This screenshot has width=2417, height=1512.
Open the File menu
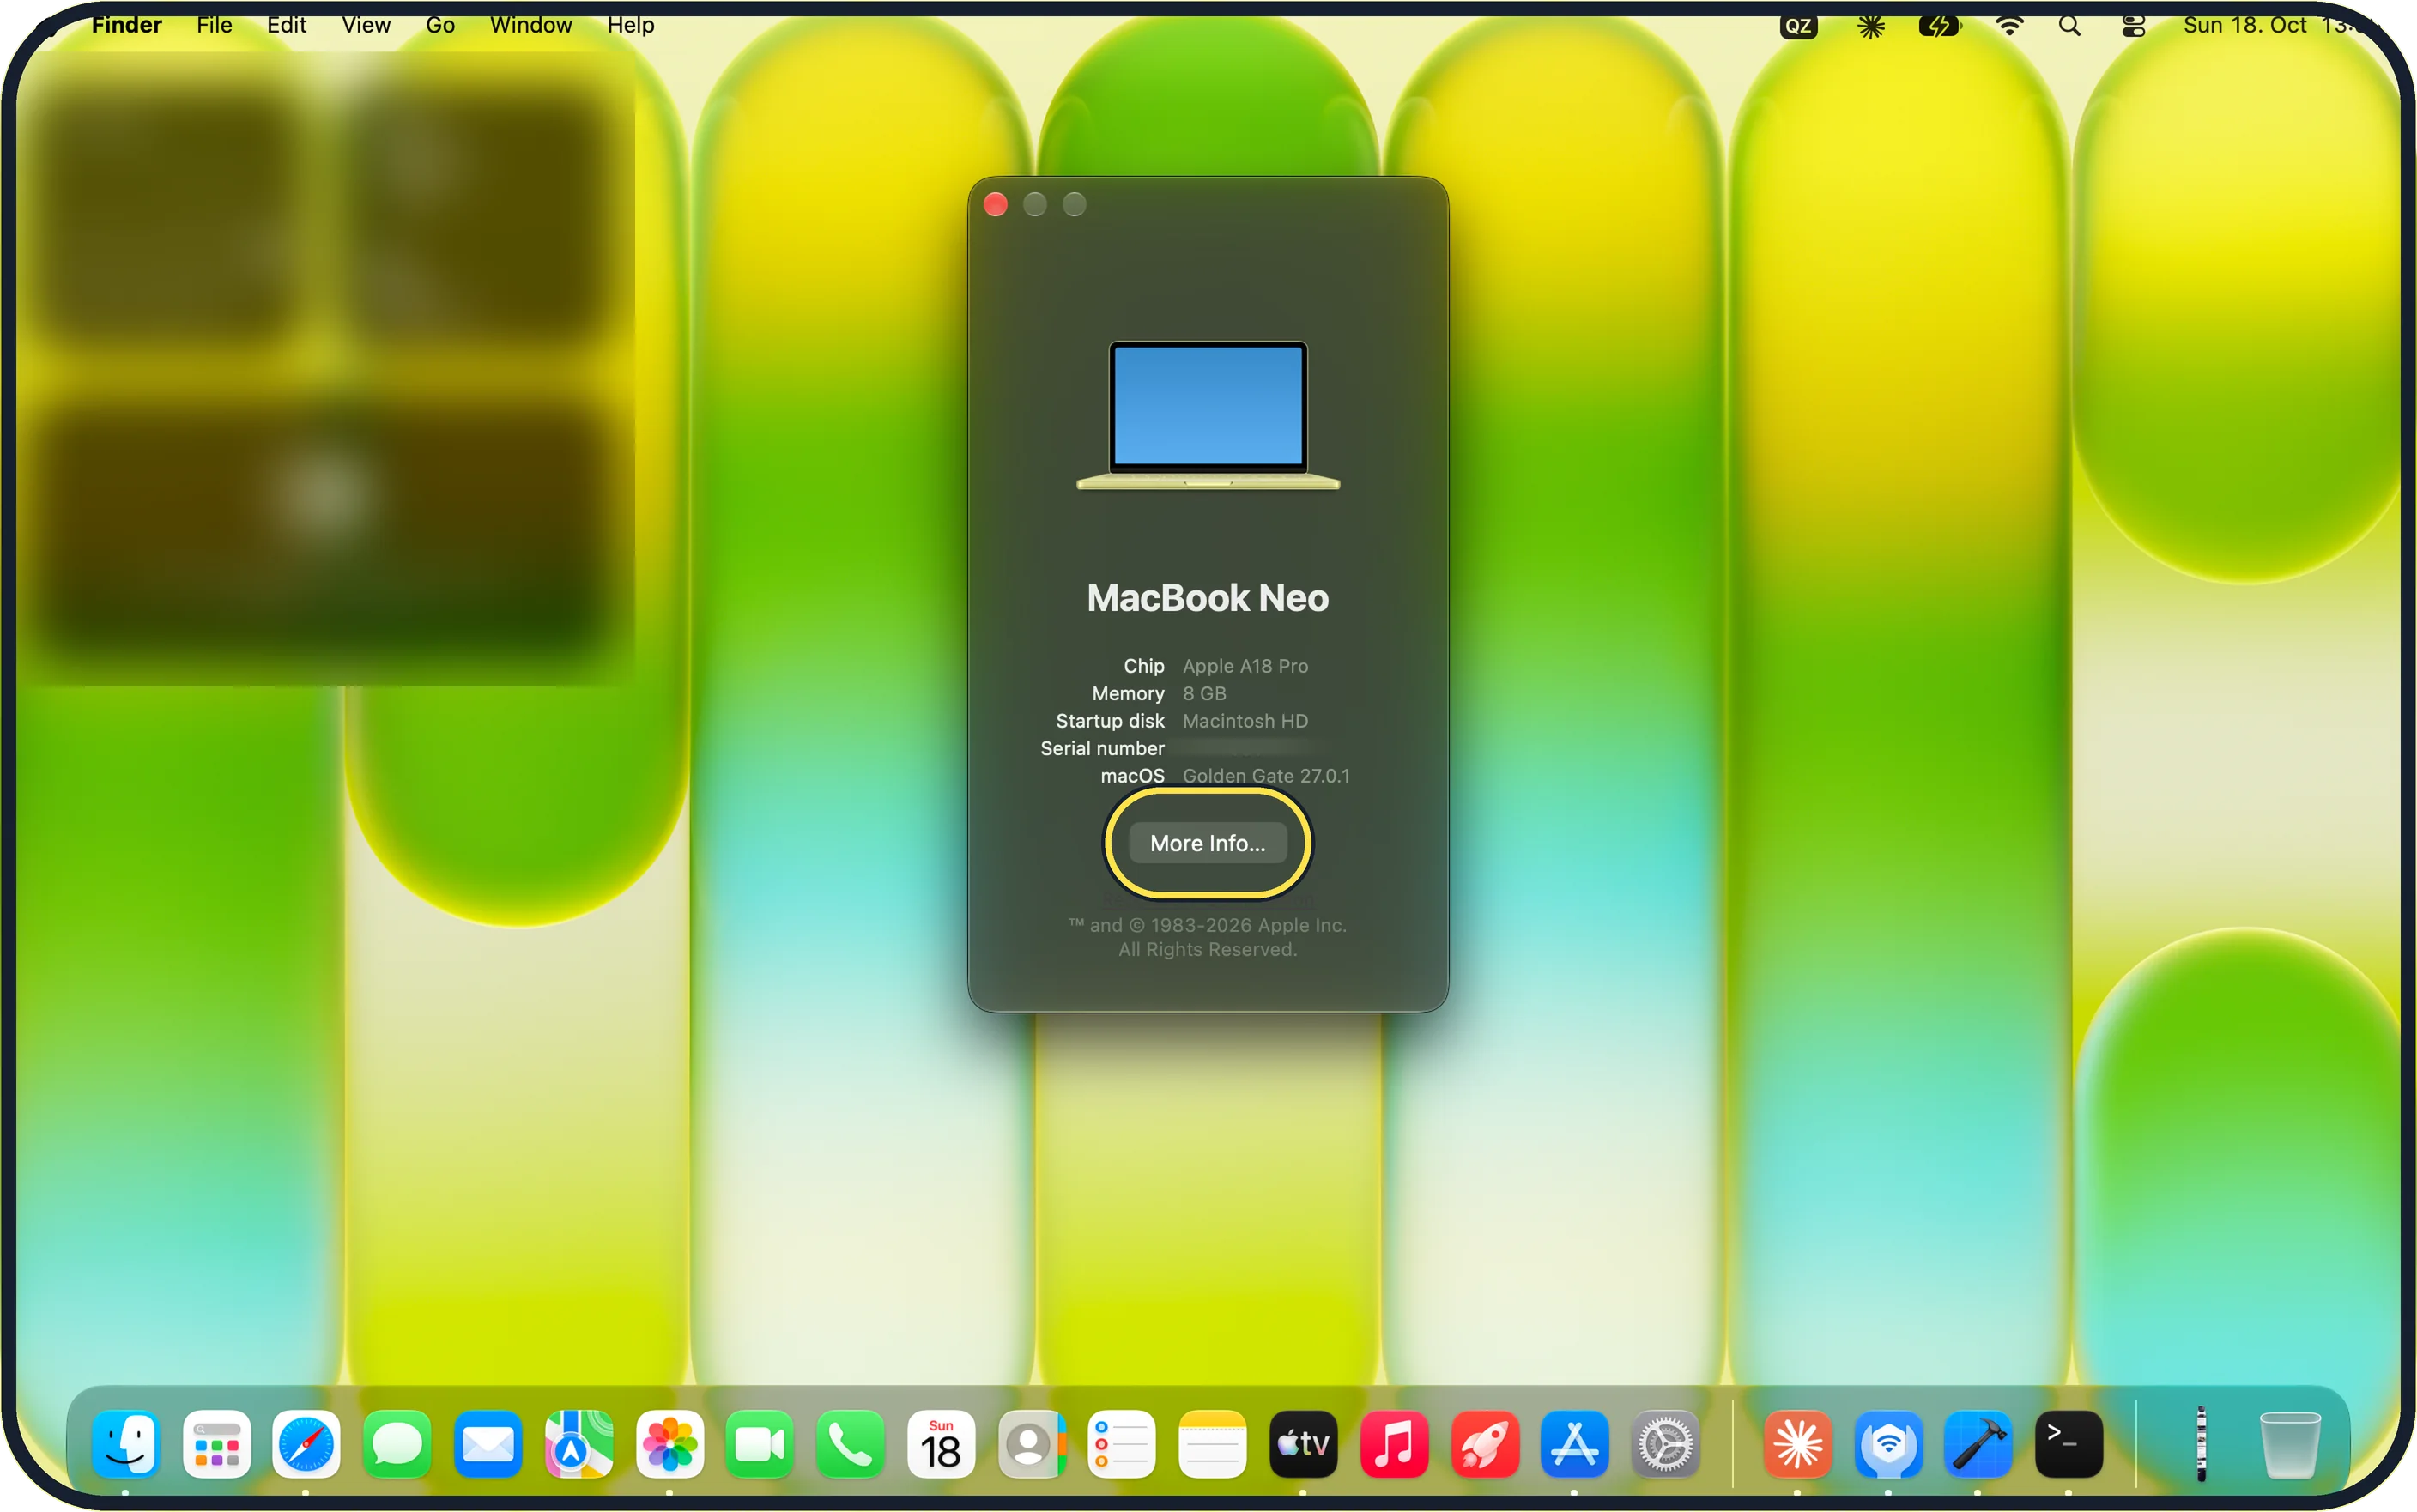click(214, 25)
